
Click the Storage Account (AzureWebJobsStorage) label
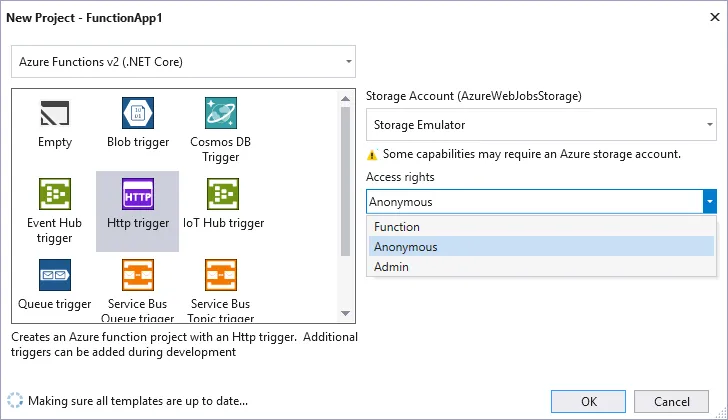tap(474, 96)
